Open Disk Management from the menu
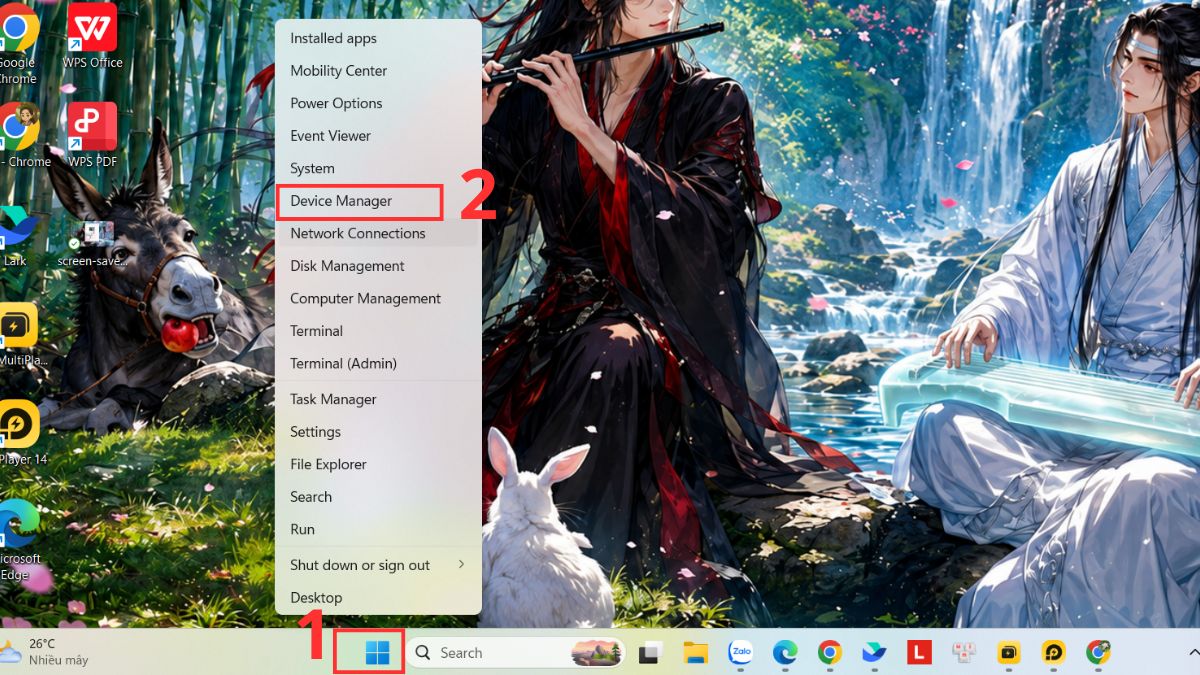 pos(378,266)
